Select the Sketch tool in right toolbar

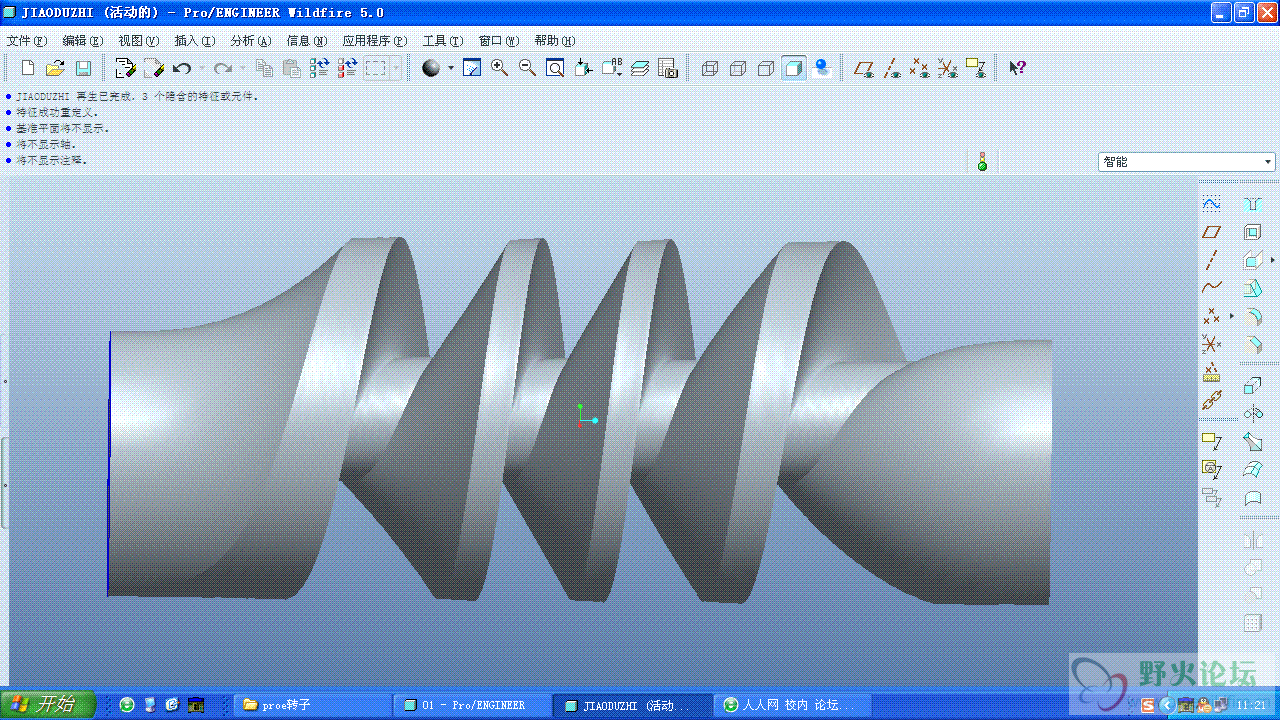(1211, 204)
